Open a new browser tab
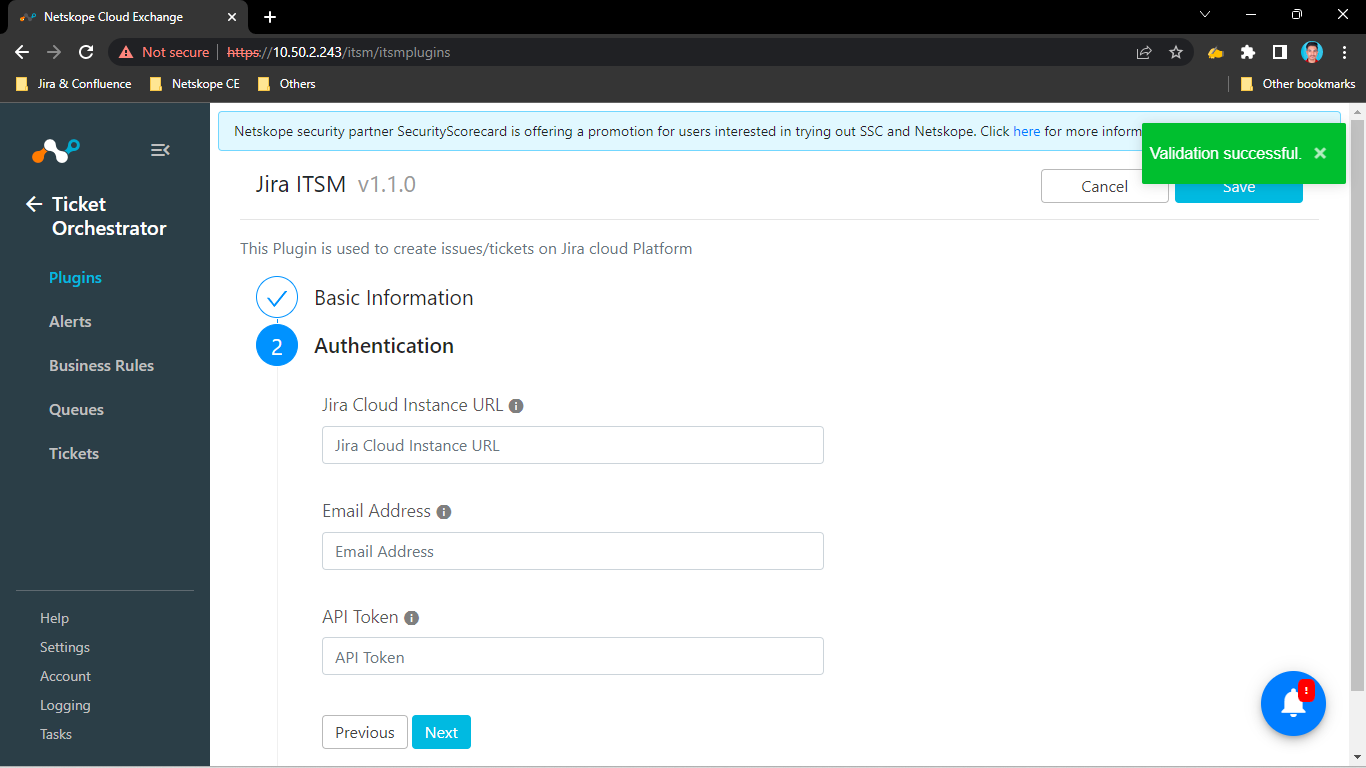Viewport: 1366px width, 768px height. click(x=270, y=17)
